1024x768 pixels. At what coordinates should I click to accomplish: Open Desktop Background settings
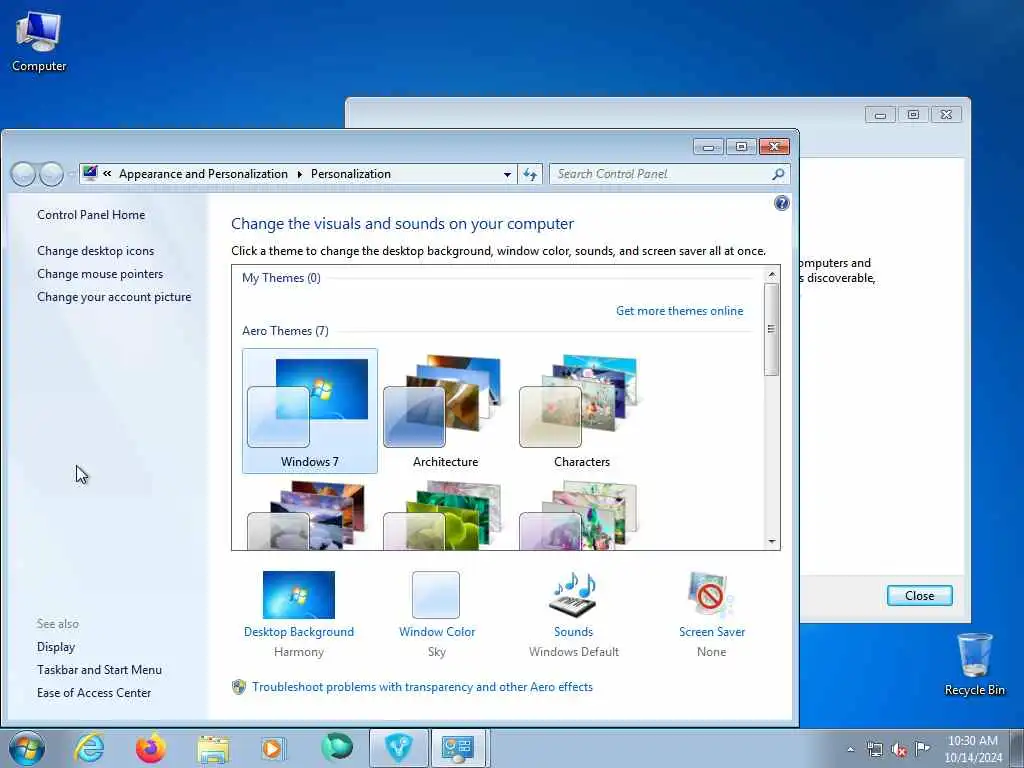click(x=298, y=595)
